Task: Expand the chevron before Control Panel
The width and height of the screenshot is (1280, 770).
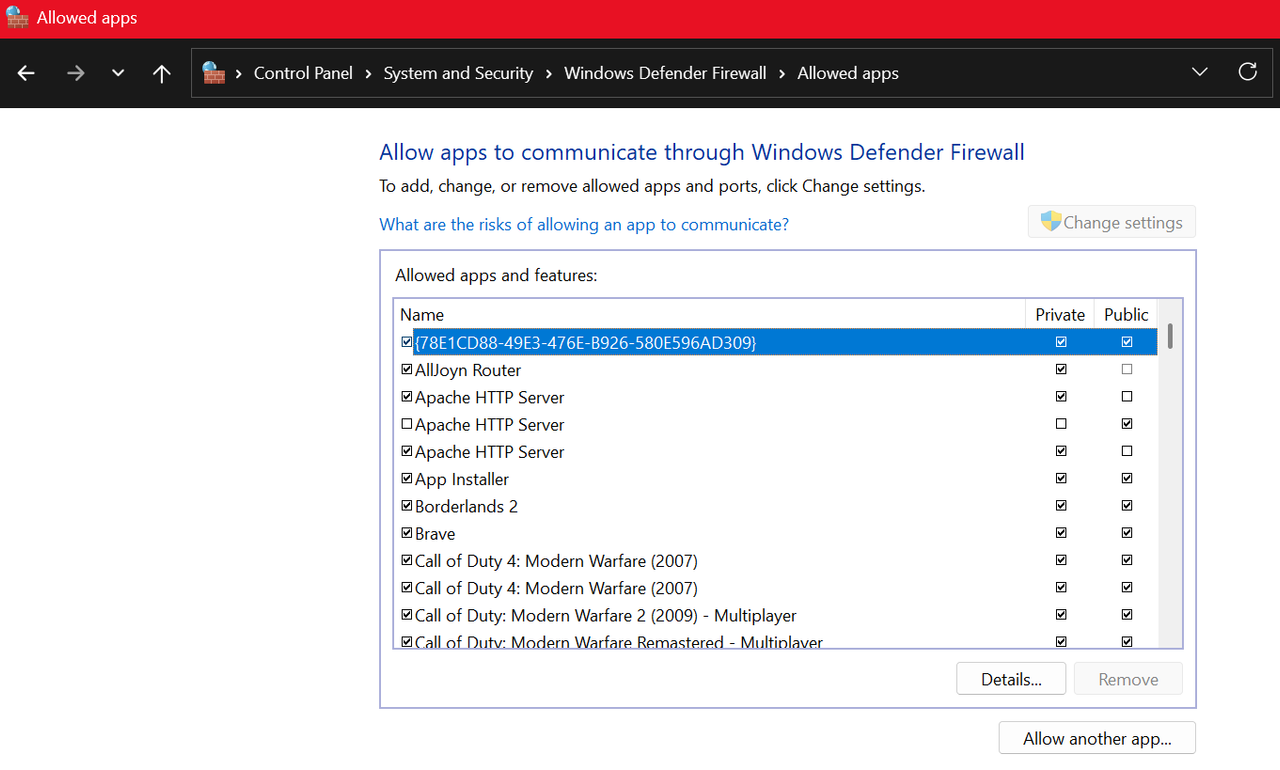Action: pyautogui.click(x=239, y=73)
